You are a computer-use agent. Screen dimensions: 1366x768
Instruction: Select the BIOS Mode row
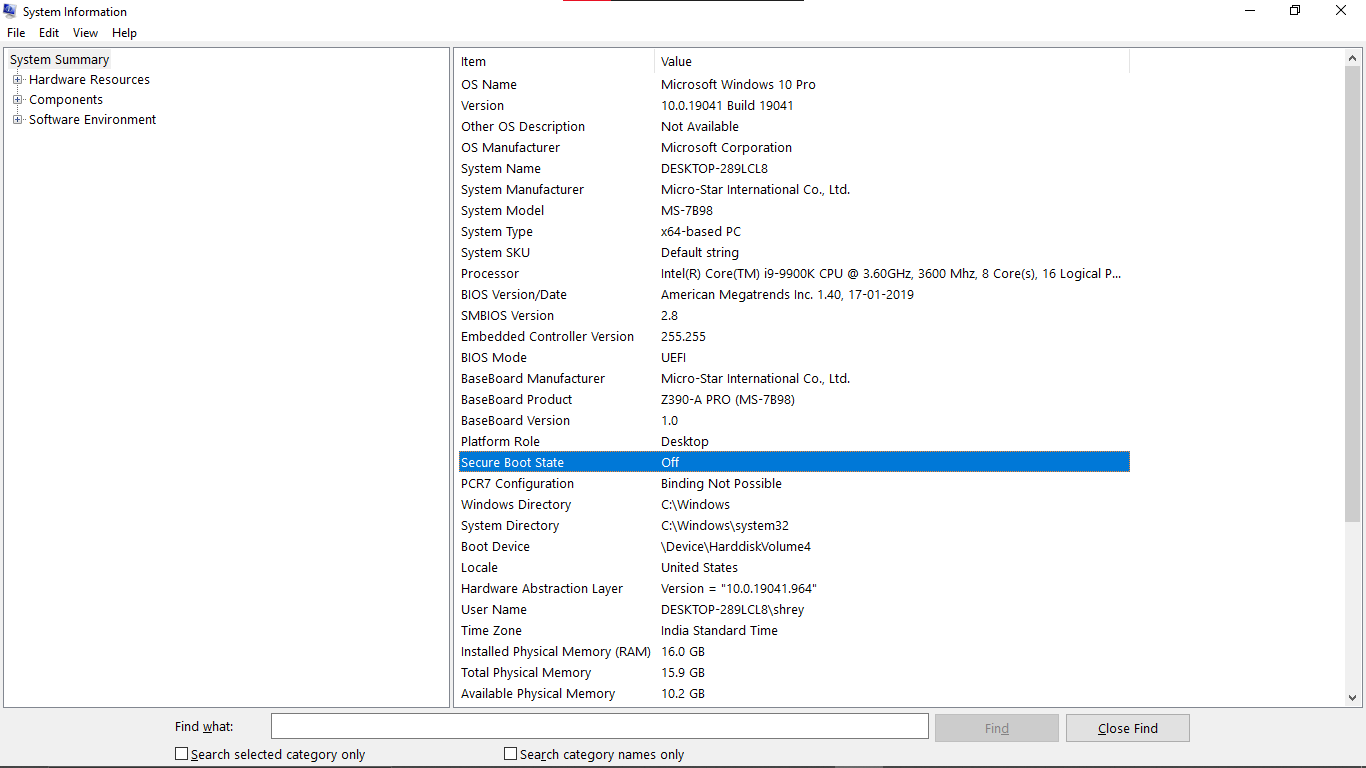click(794, 358)
